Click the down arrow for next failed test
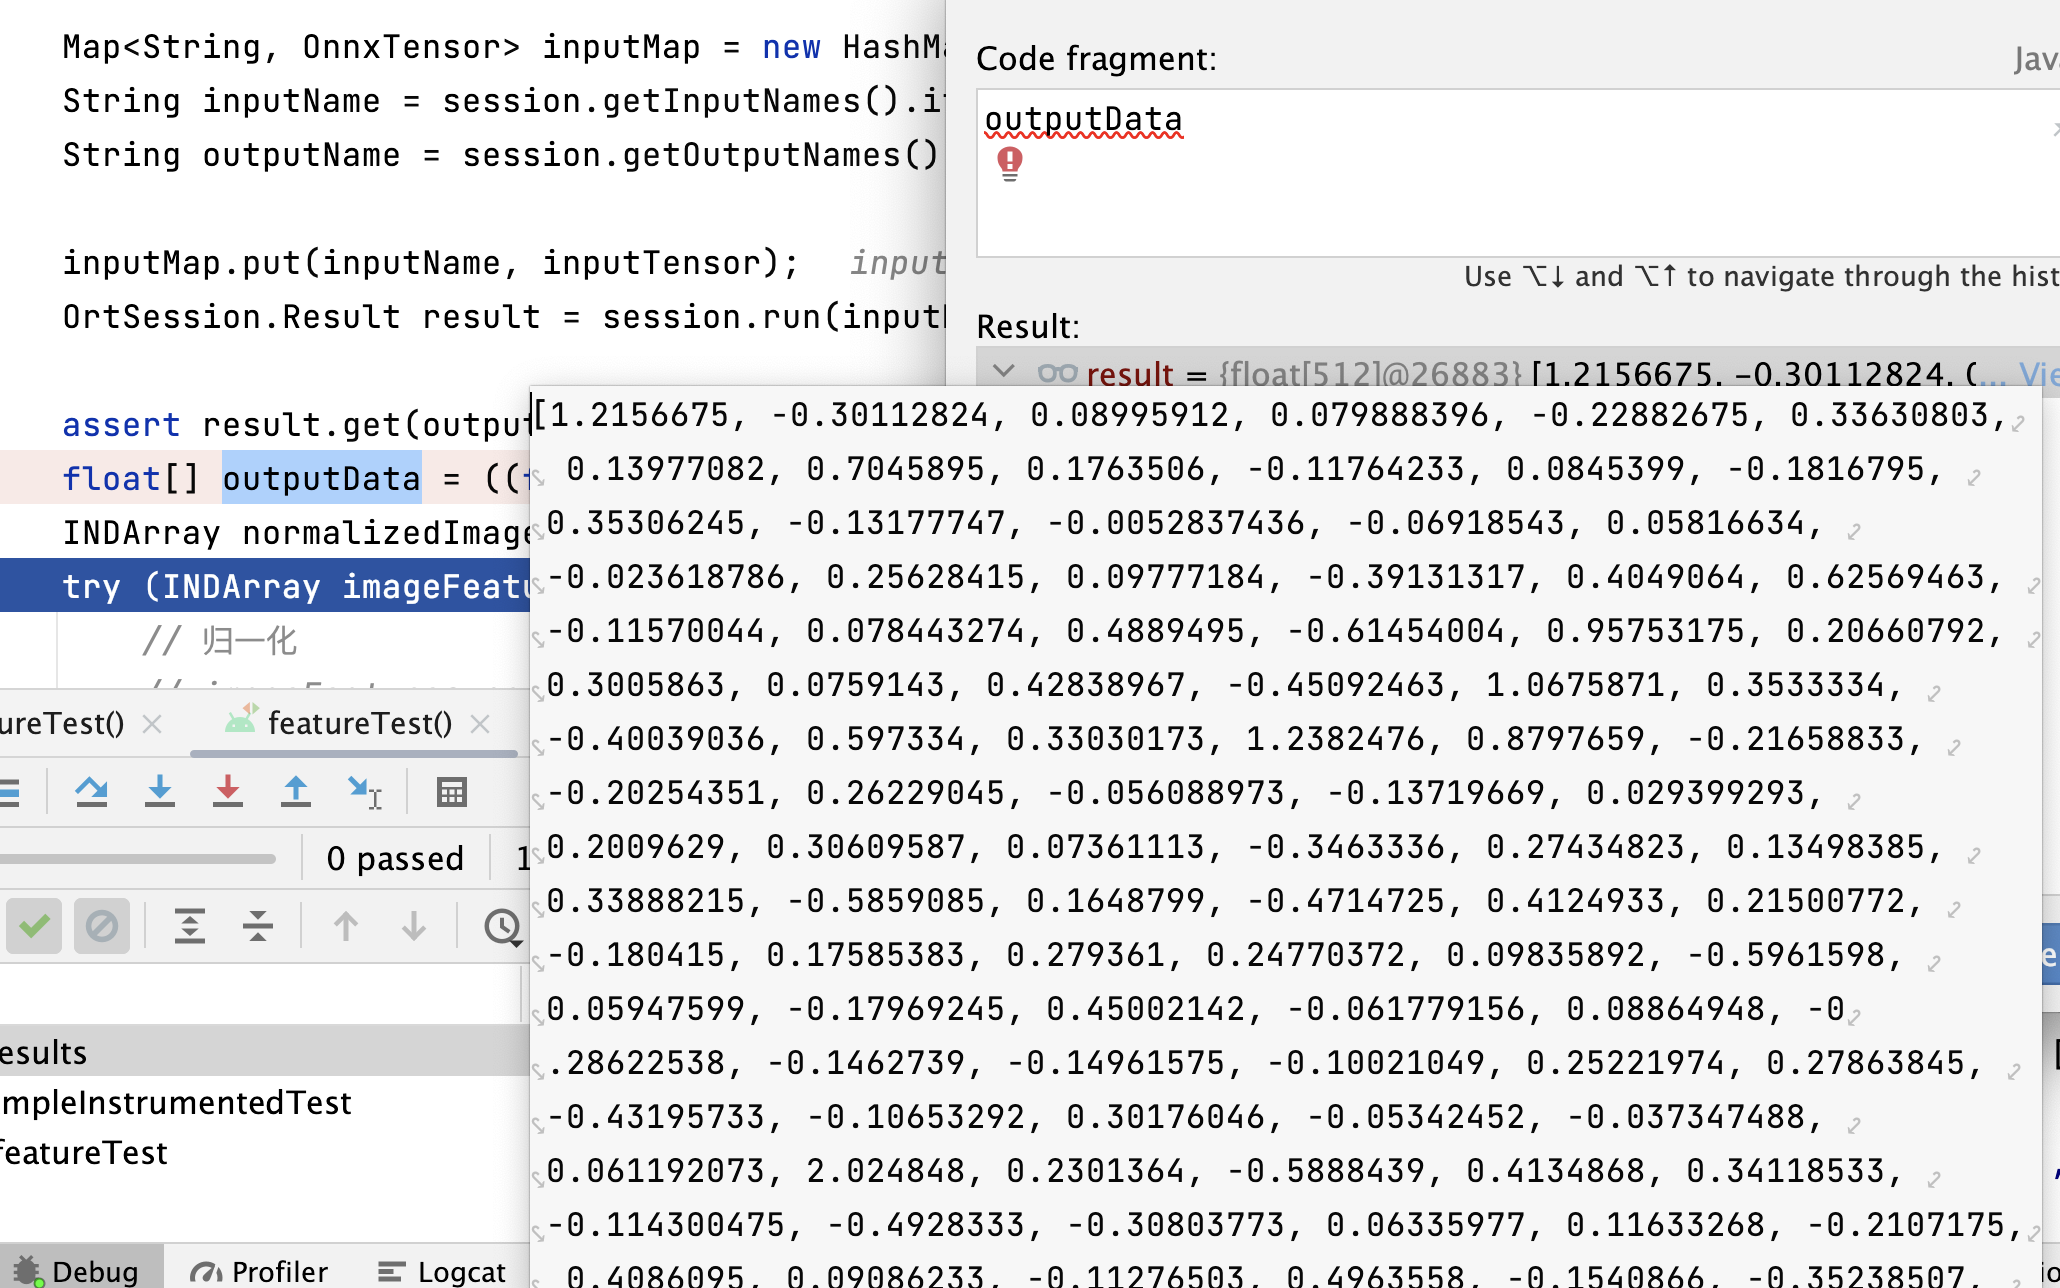The image size is (2060, 1288). (x=413, y=926)
